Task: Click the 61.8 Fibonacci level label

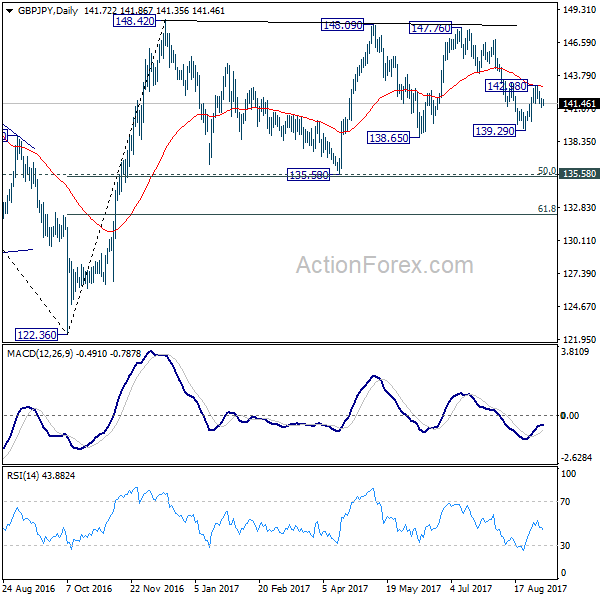Action: 547,209
